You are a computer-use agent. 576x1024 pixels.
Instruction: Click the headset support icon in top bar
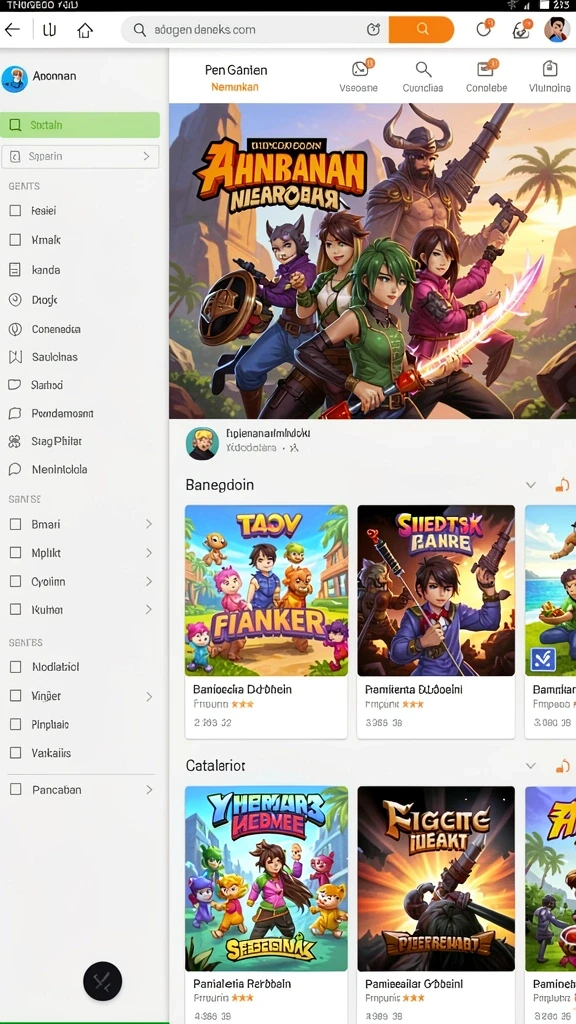(522, 29)
